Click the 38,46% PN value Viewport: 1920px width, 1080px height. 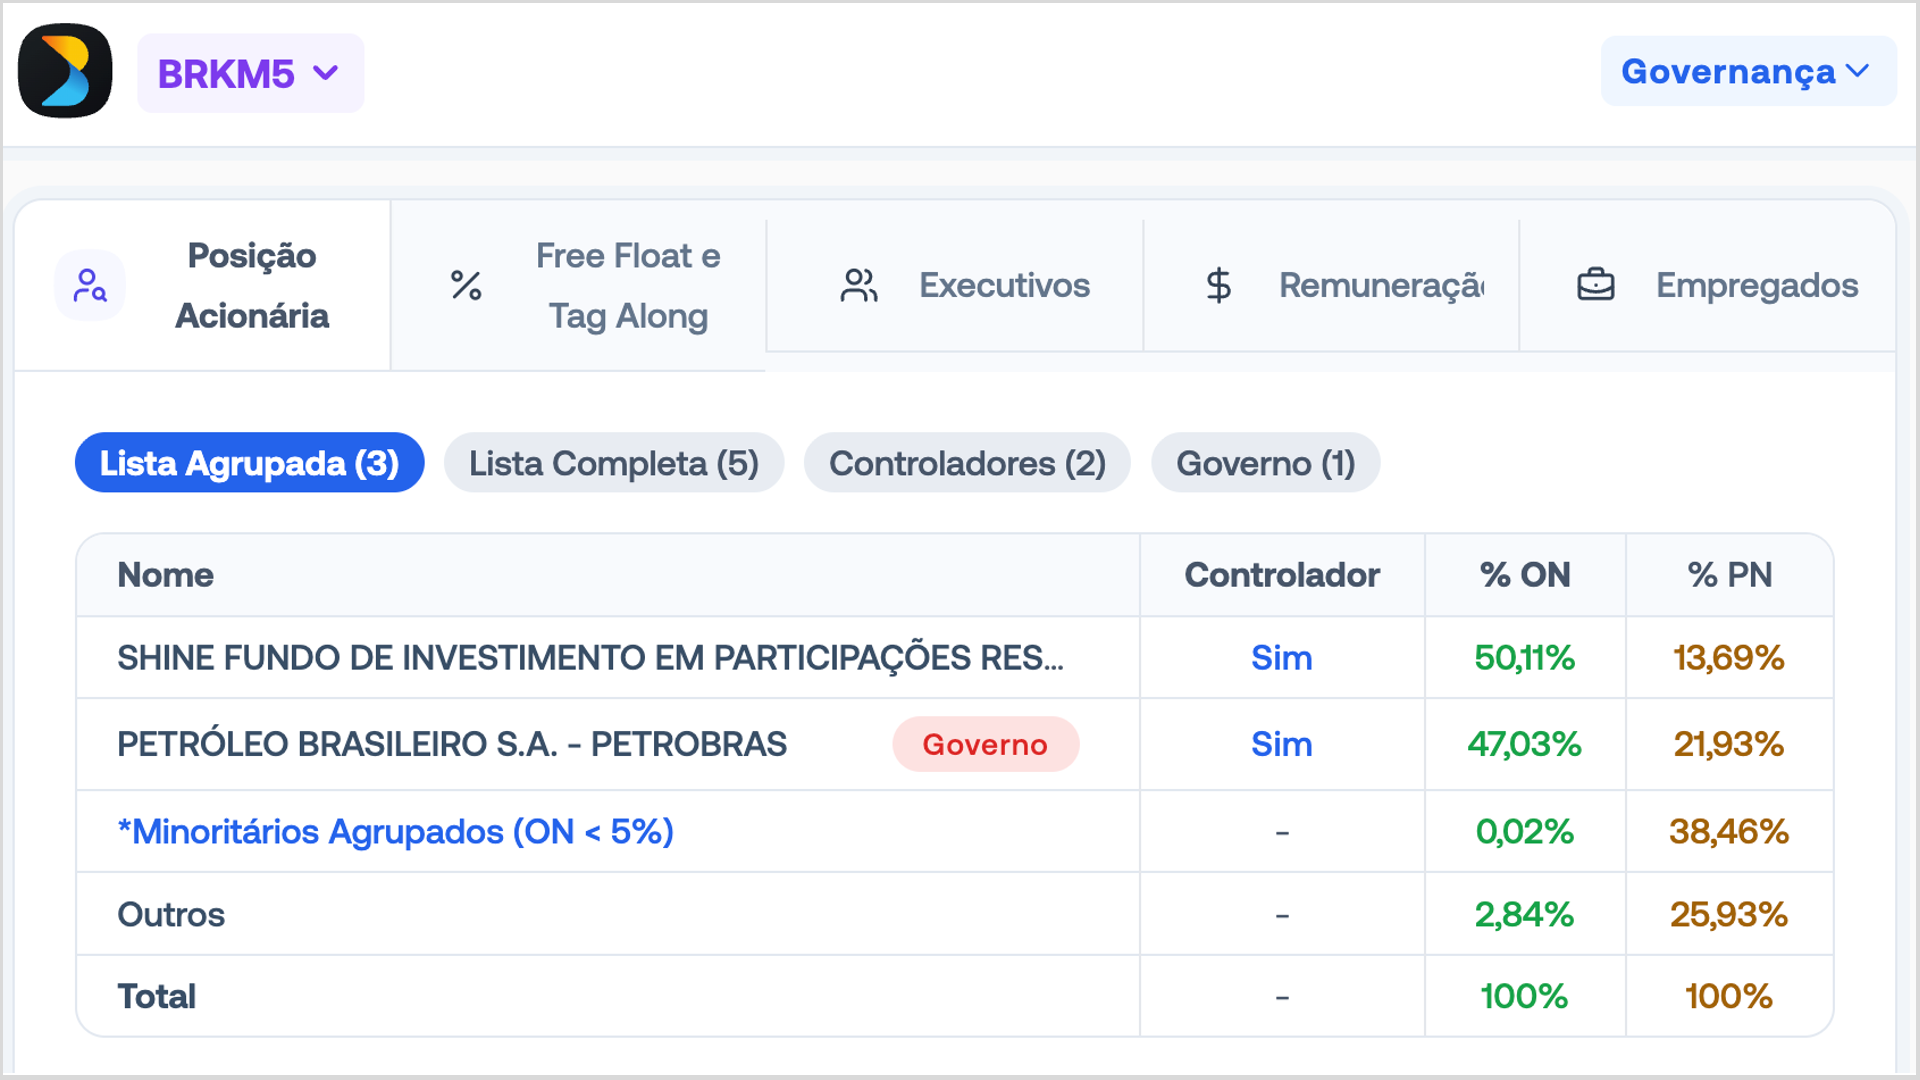pos(1729,831)
